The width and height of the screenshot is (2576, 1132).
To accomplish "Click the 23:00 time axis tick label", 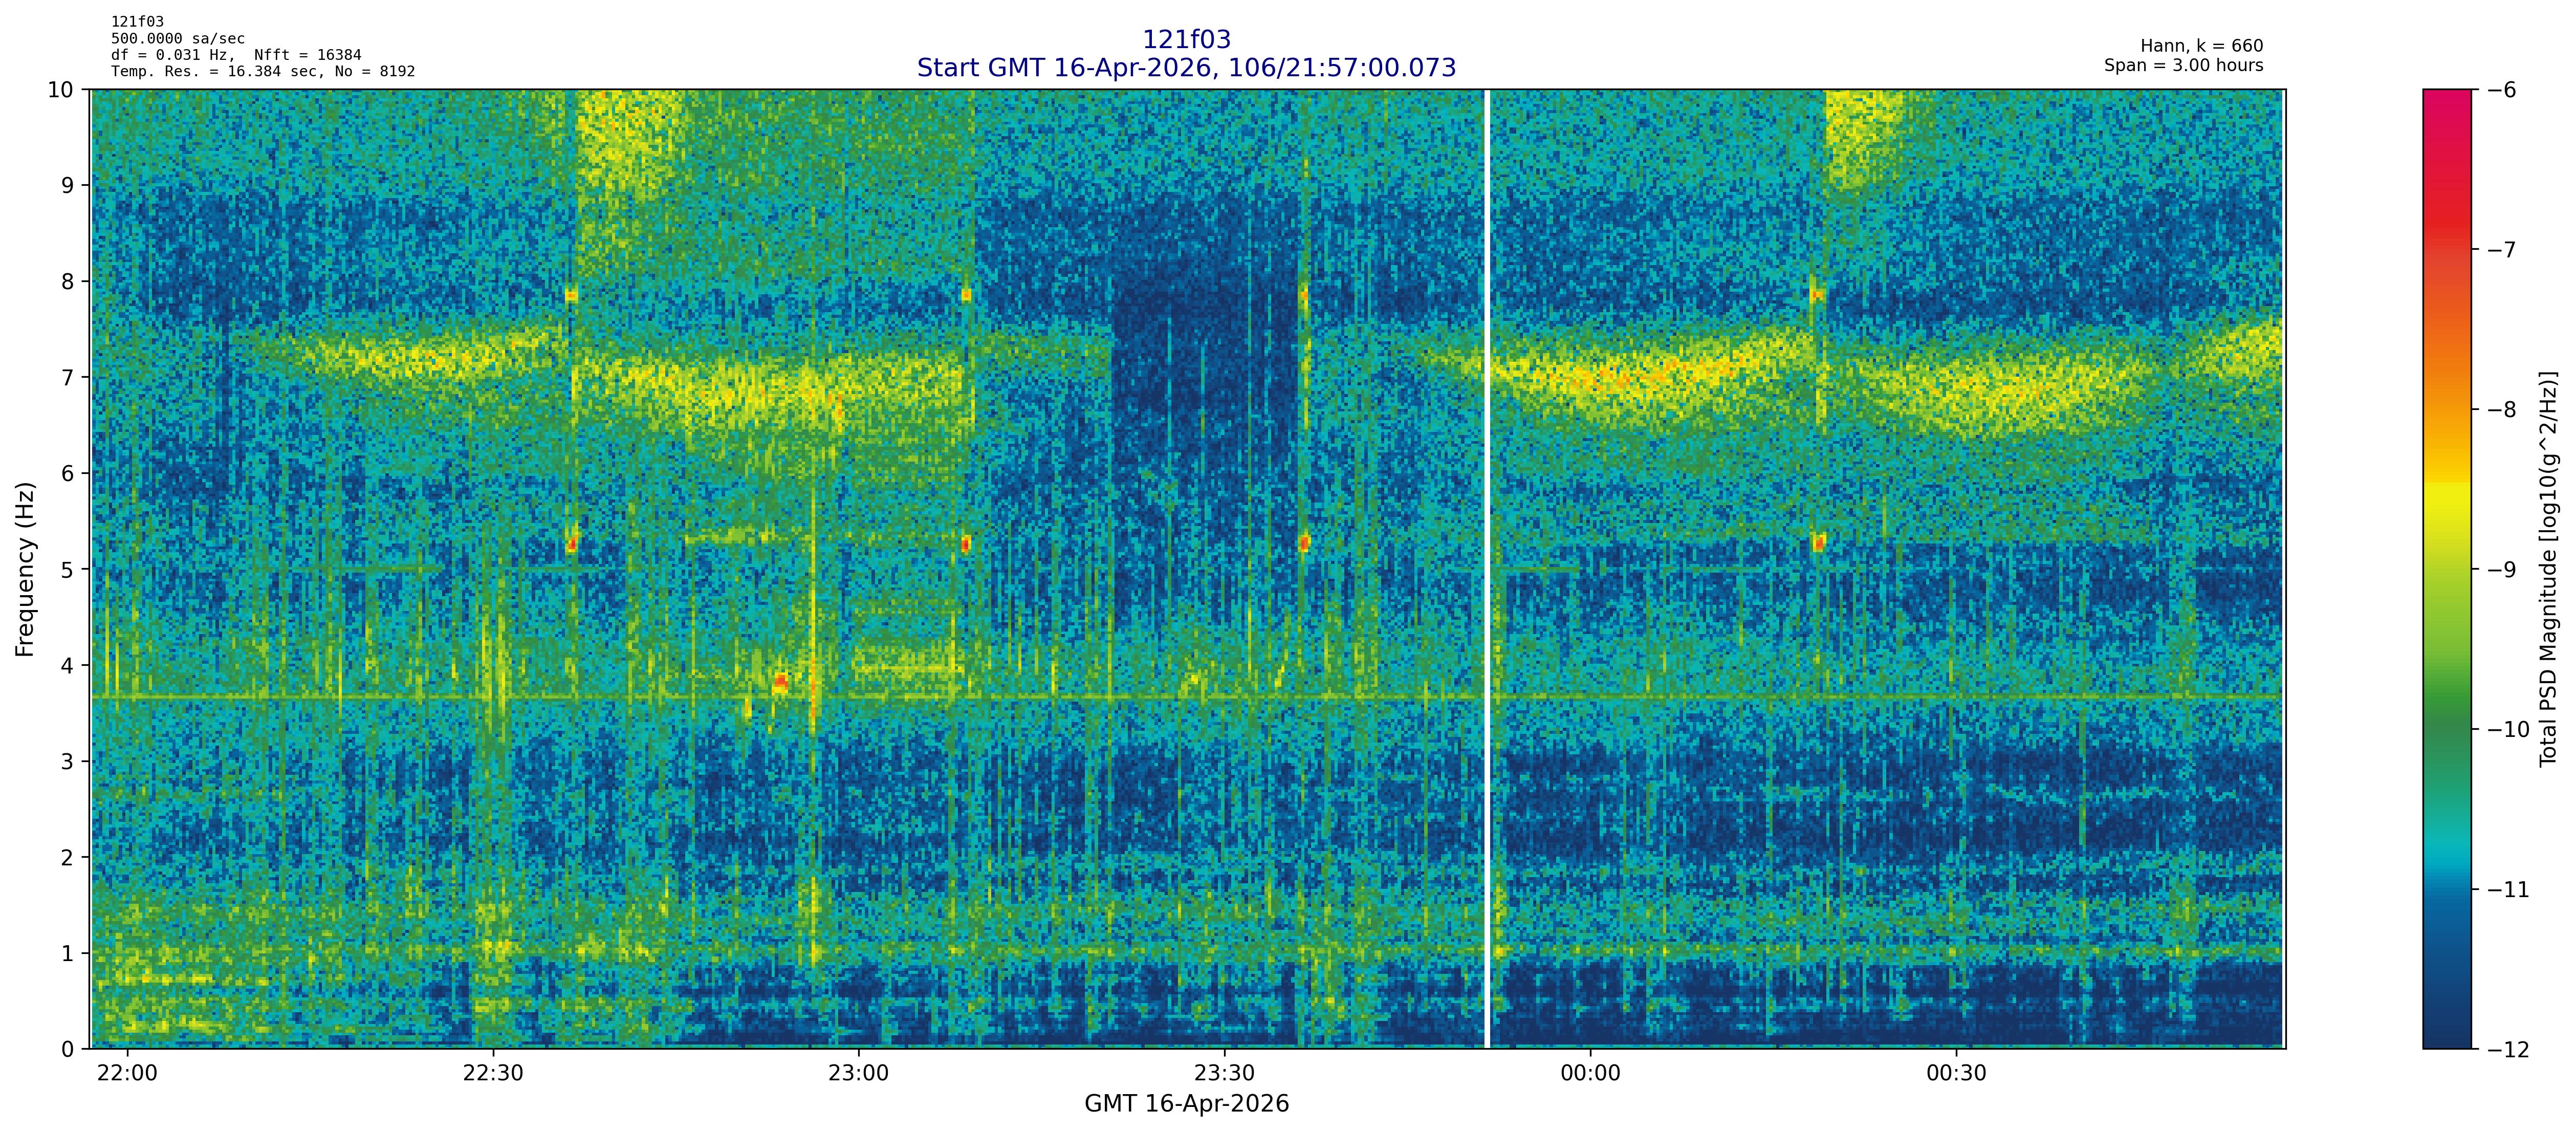I will pyautogui.click(x=858, y=1074).
